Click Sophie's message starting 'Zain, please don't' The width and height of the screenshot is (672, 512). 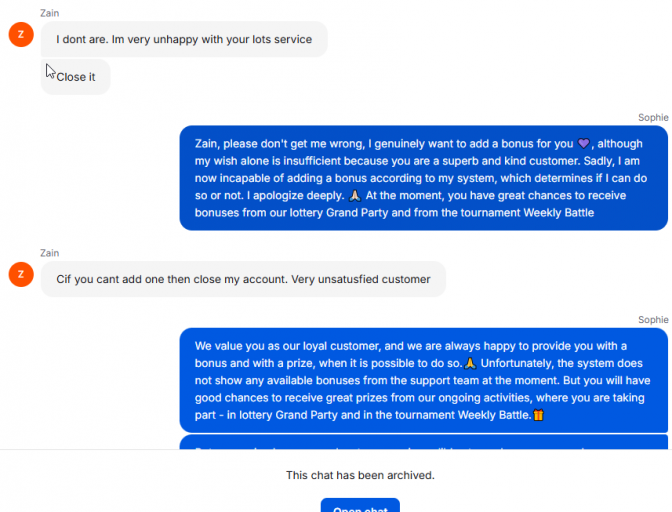tap(423, 177)
